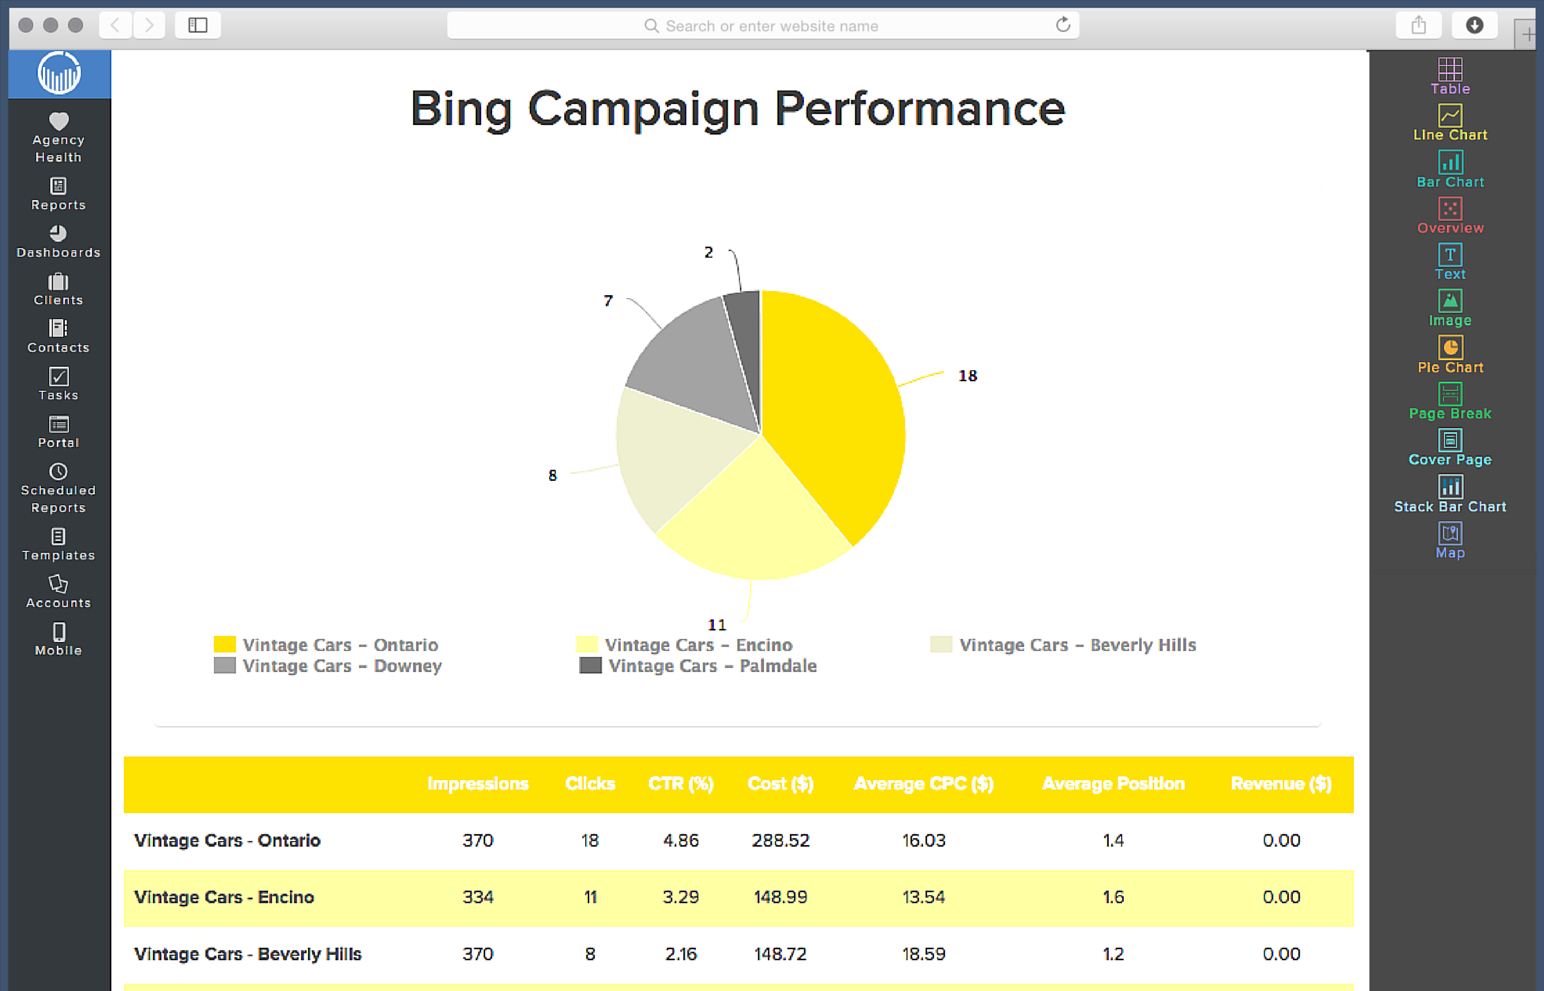Image resolution: width=1544 pixels, height=991 pixels.
Task: Open Tasks checkbox icon
Action: pyautogui.click(x=59, y=377)
